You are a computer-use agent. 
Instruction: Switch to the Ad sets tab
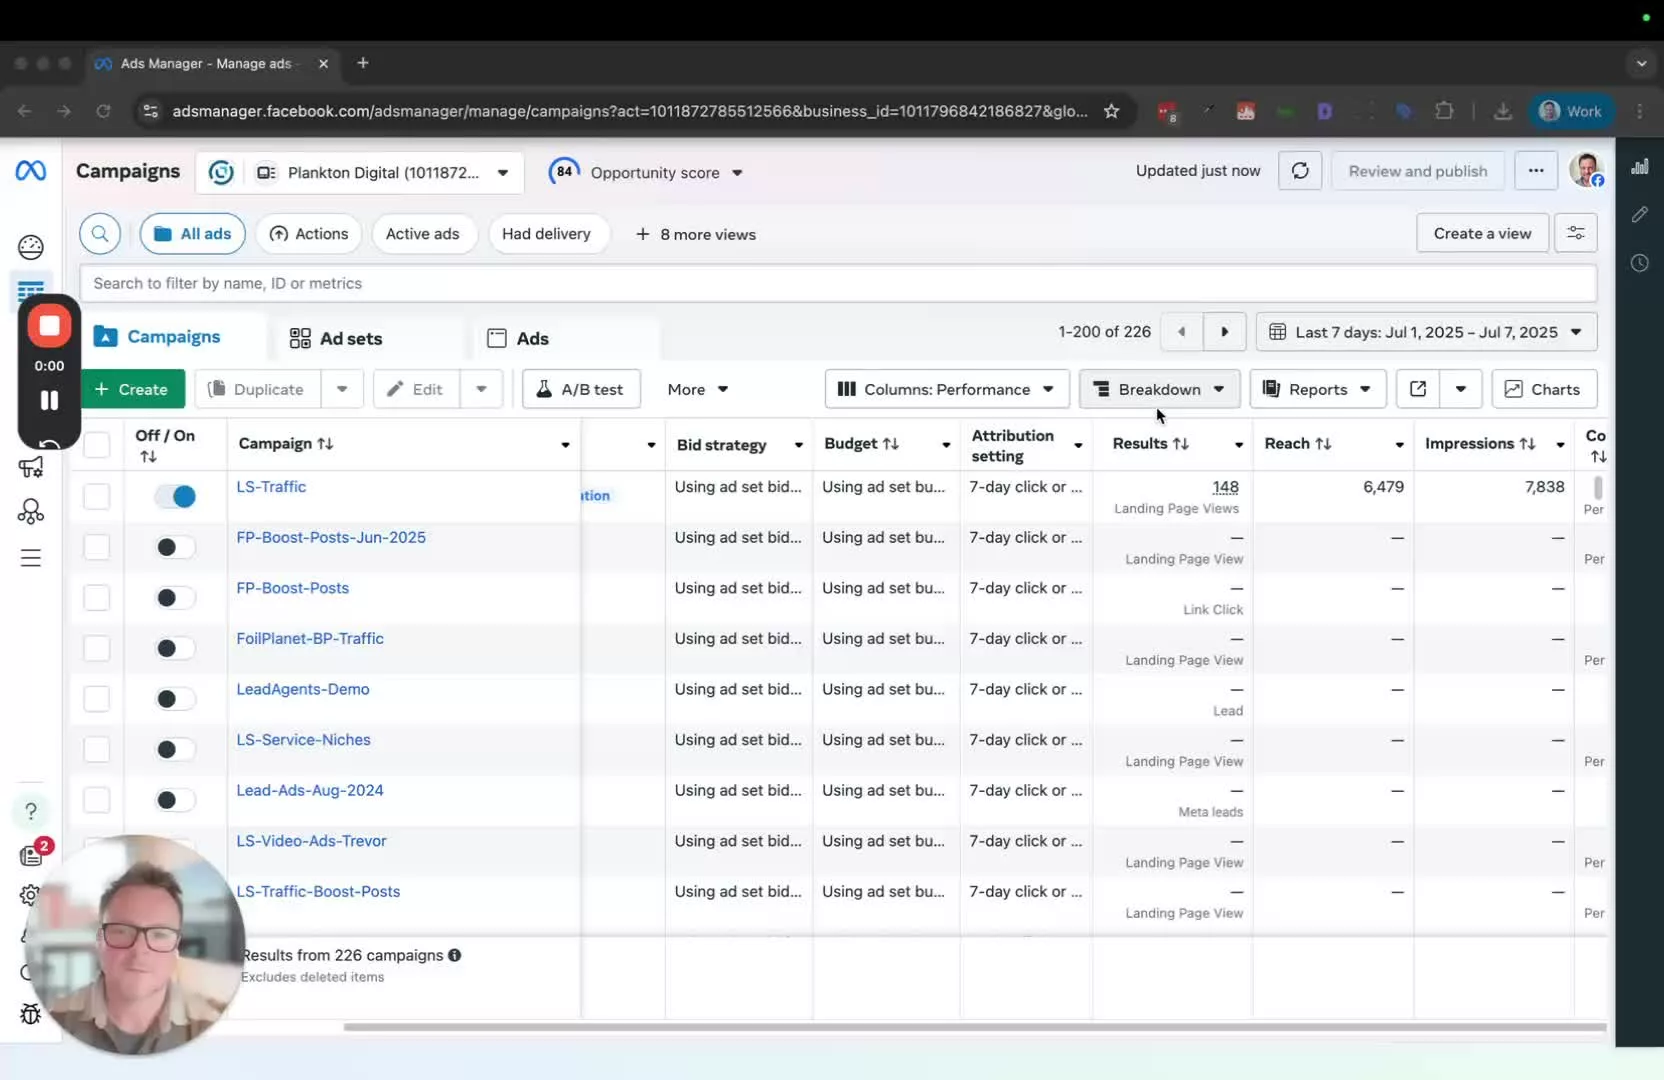click(350, 338)
